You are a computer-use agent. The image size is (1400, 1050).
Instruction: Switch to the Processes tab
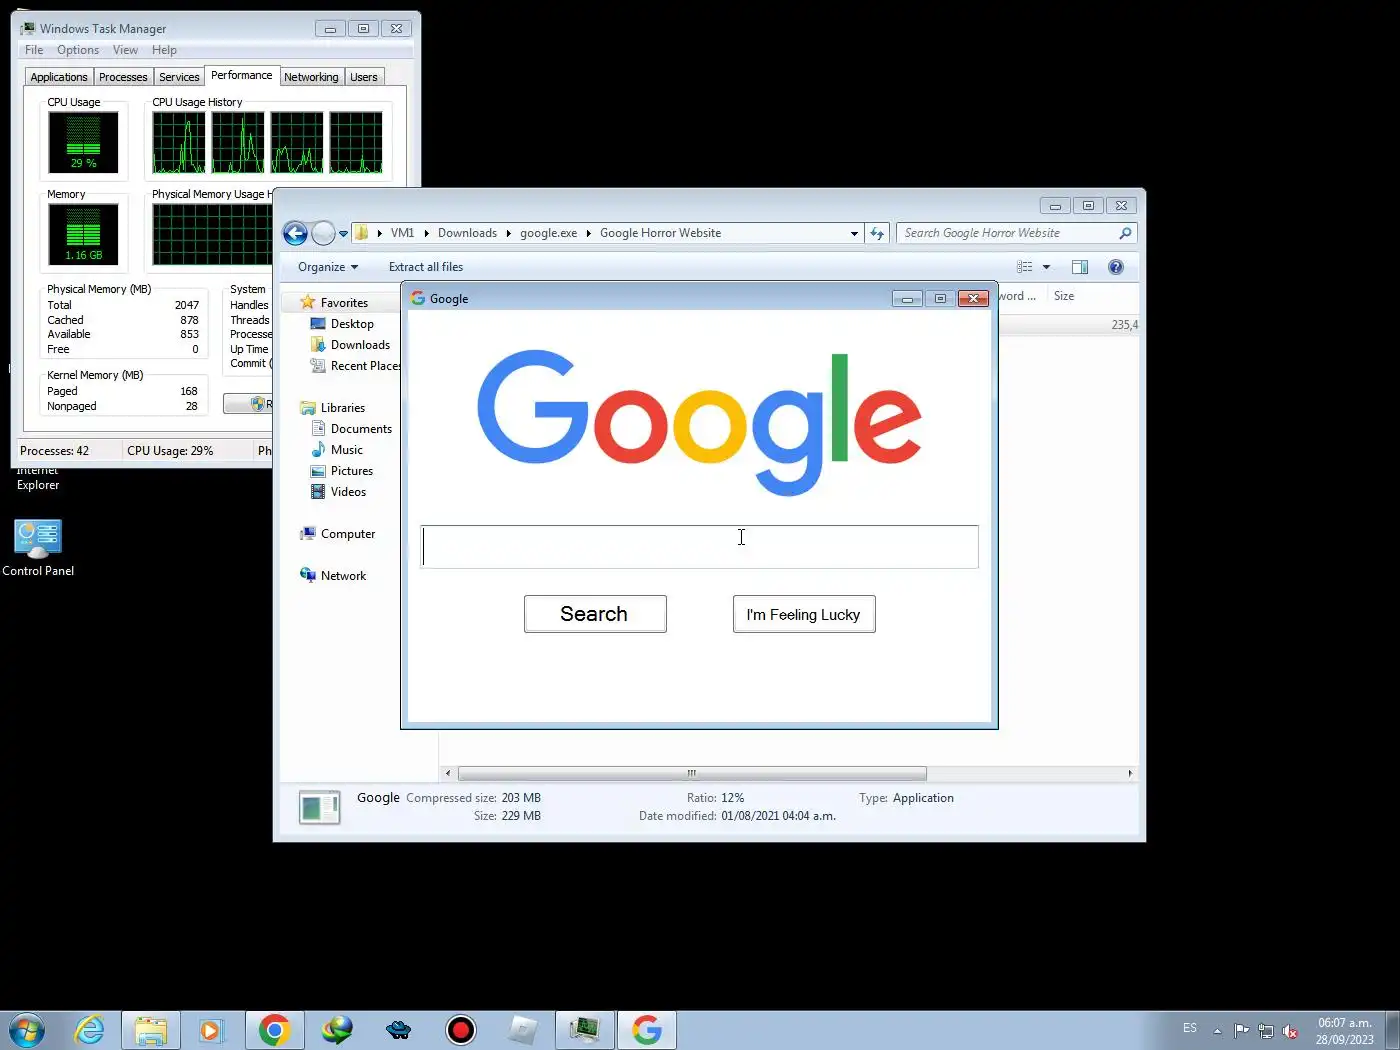coord(123,77)
